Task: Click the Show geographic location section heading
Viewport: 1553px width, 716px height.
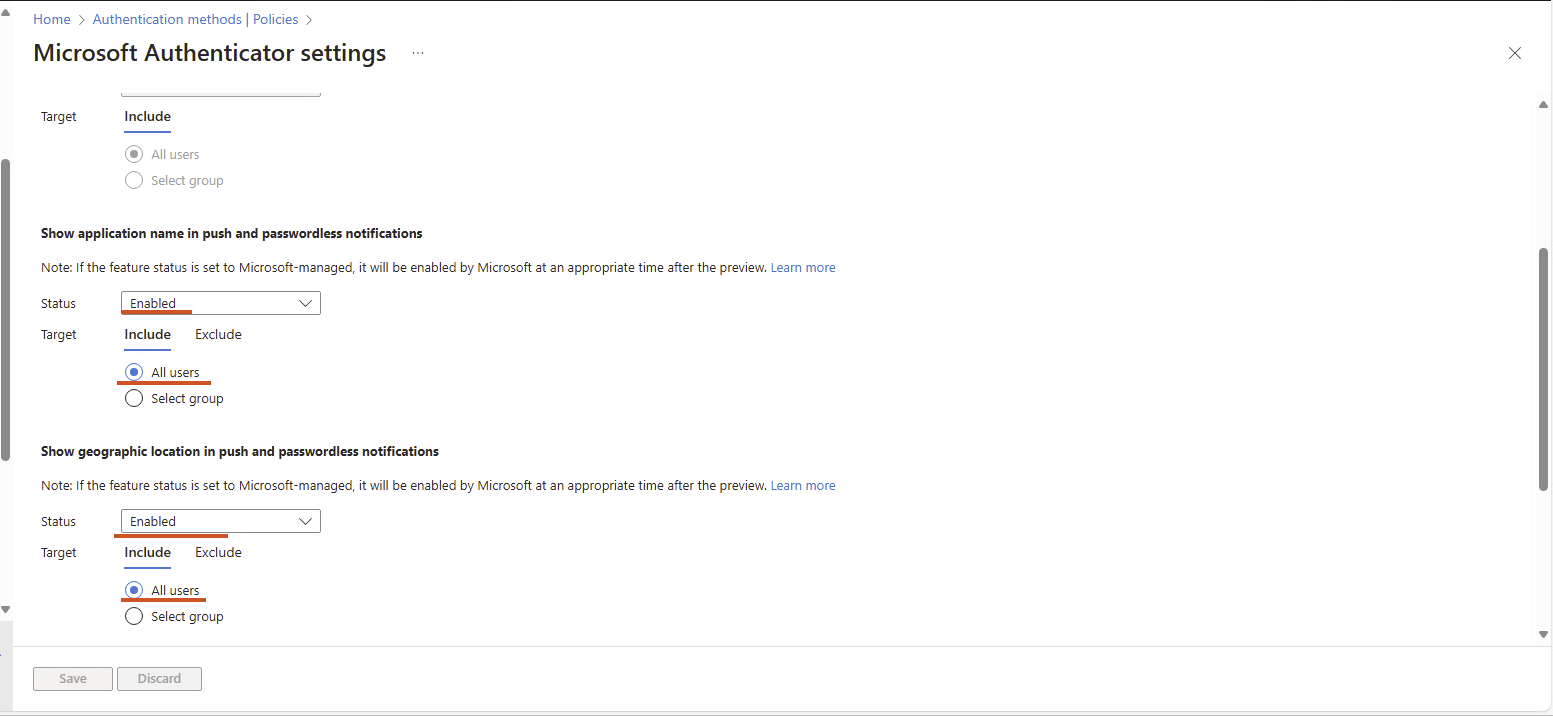Action: point(240,451)
